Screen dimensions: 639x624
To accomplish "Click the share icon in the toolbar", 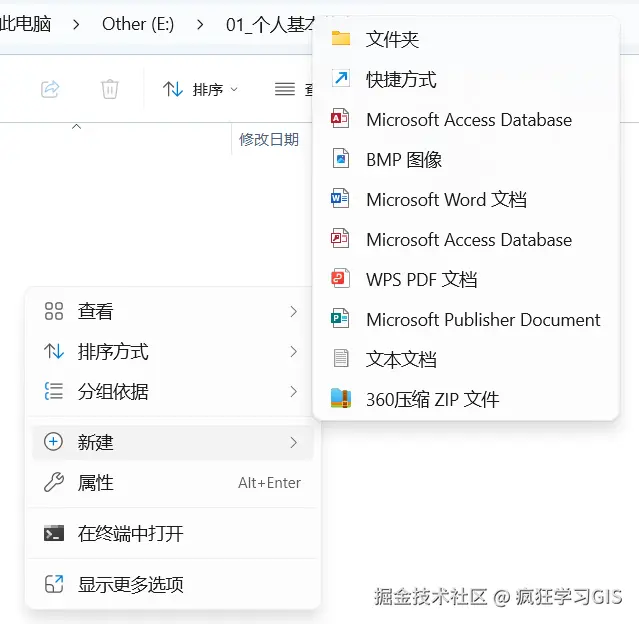I will [x=50, y=89].
